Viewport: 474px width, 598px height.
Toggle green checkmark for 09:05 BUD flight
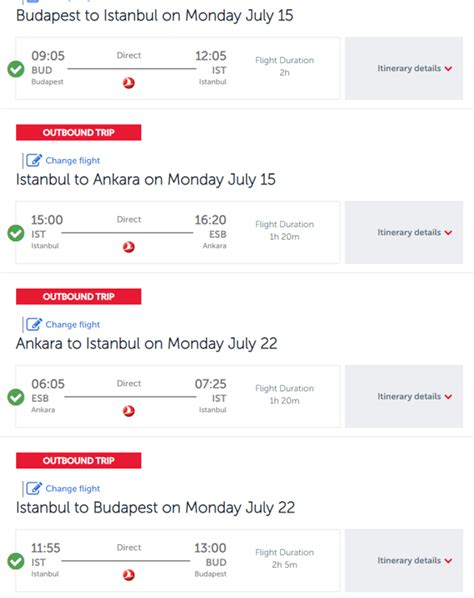tap(16, 69)
